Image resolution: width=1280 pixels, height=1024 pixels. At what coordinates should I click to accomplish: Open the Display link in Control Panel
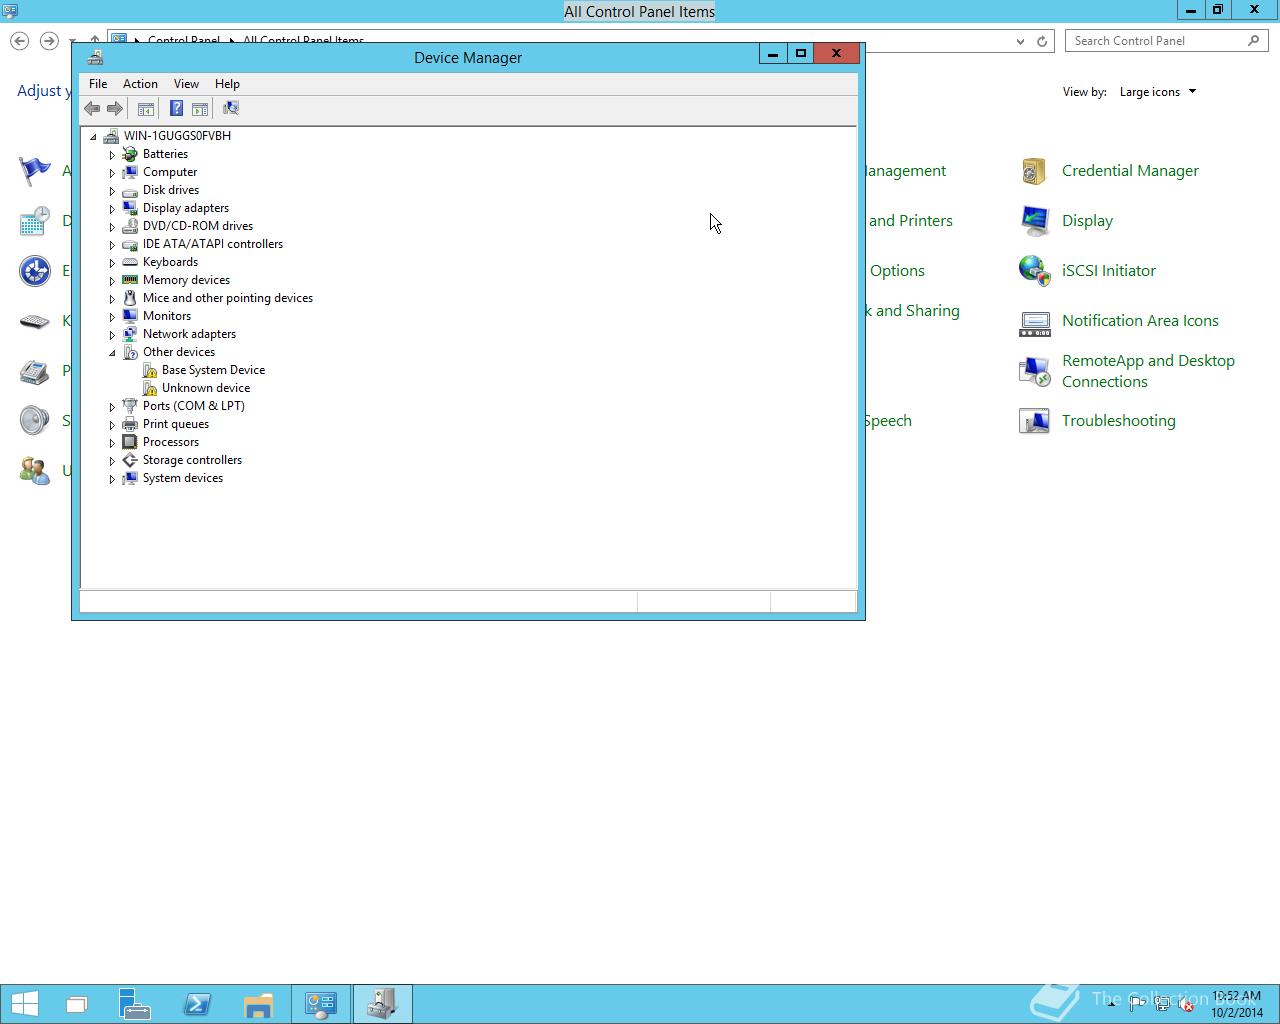pos(1087,221)
